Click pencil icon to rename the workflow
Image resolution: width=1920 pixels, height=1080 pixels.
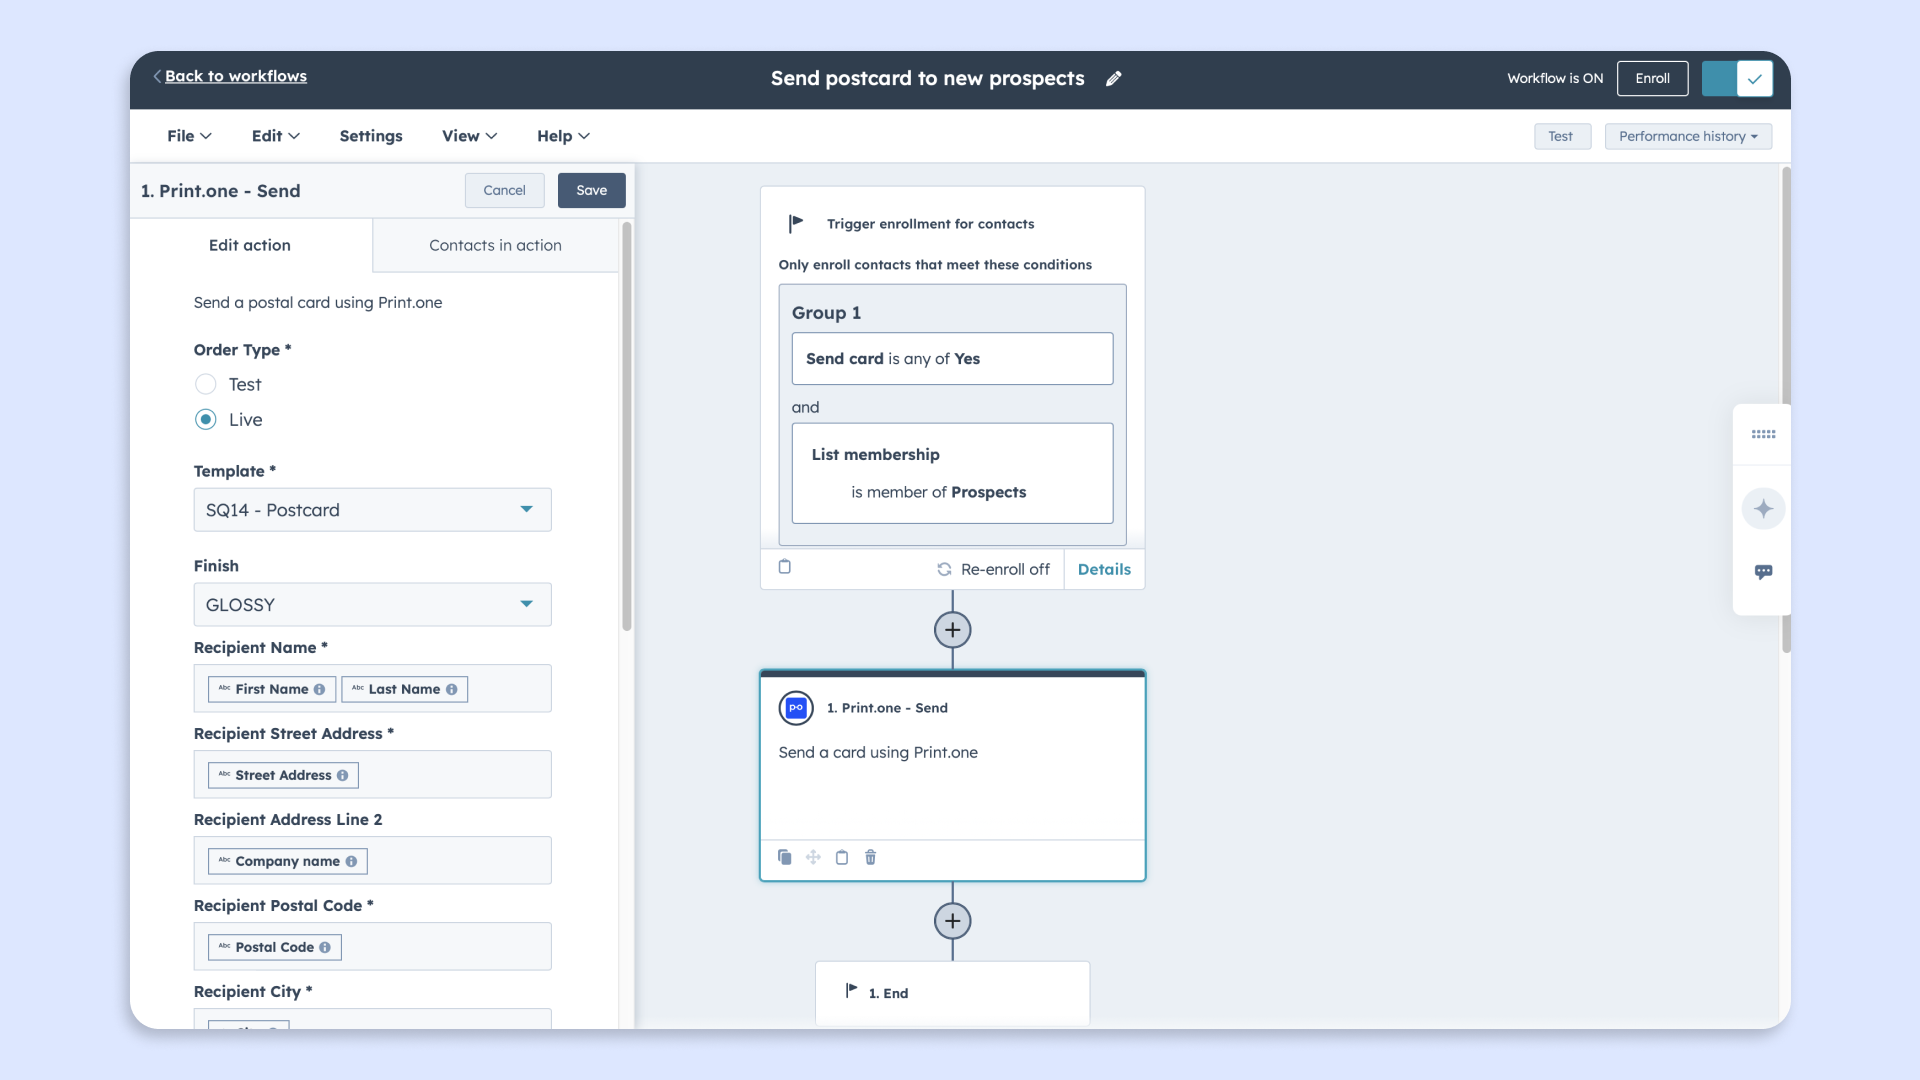coord(1114,78)
